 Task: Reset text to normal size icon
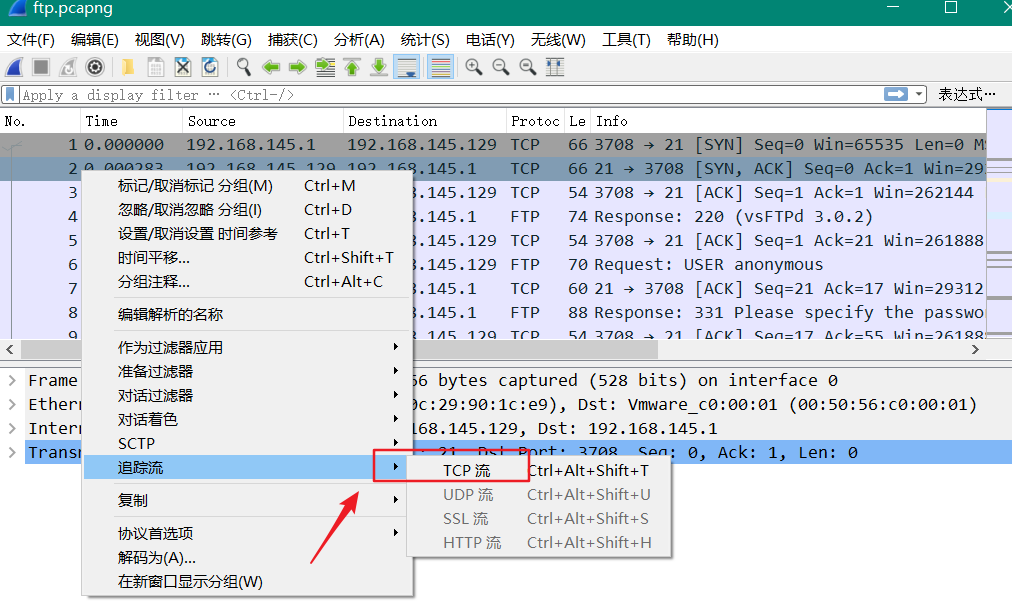528,67
